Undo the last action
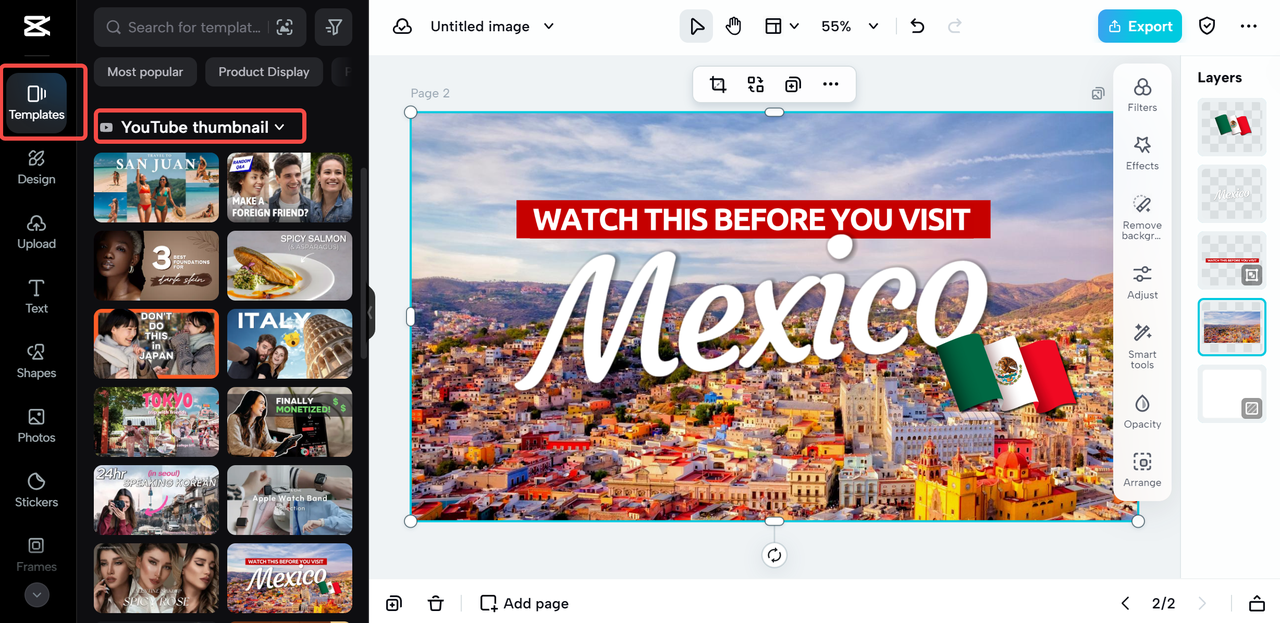1280x623 pixels. point(917,27)
